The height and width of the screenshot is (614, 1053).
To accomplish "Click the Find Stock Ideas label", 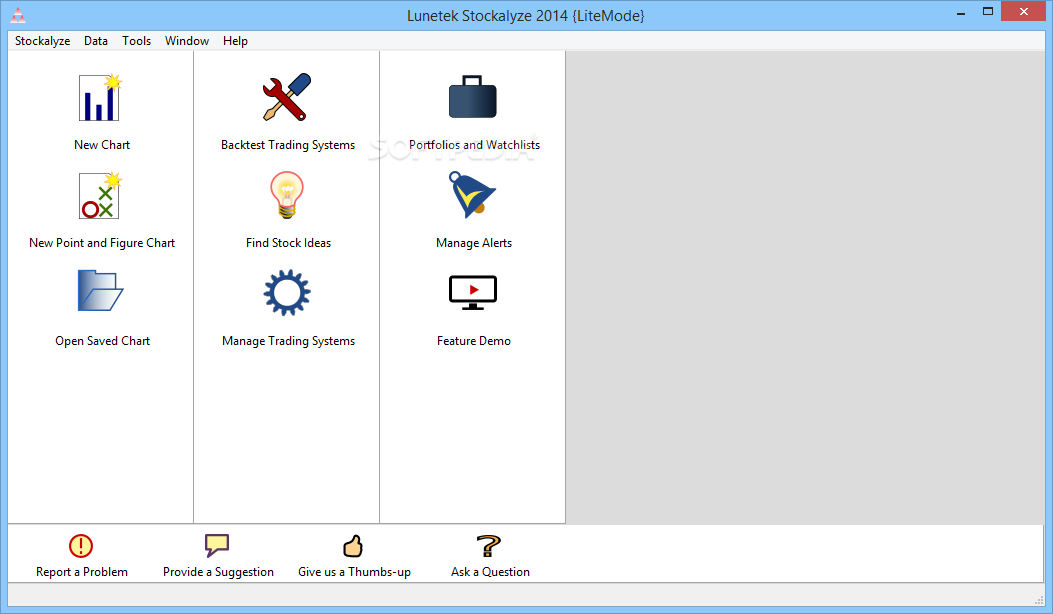I will point(288,243).
